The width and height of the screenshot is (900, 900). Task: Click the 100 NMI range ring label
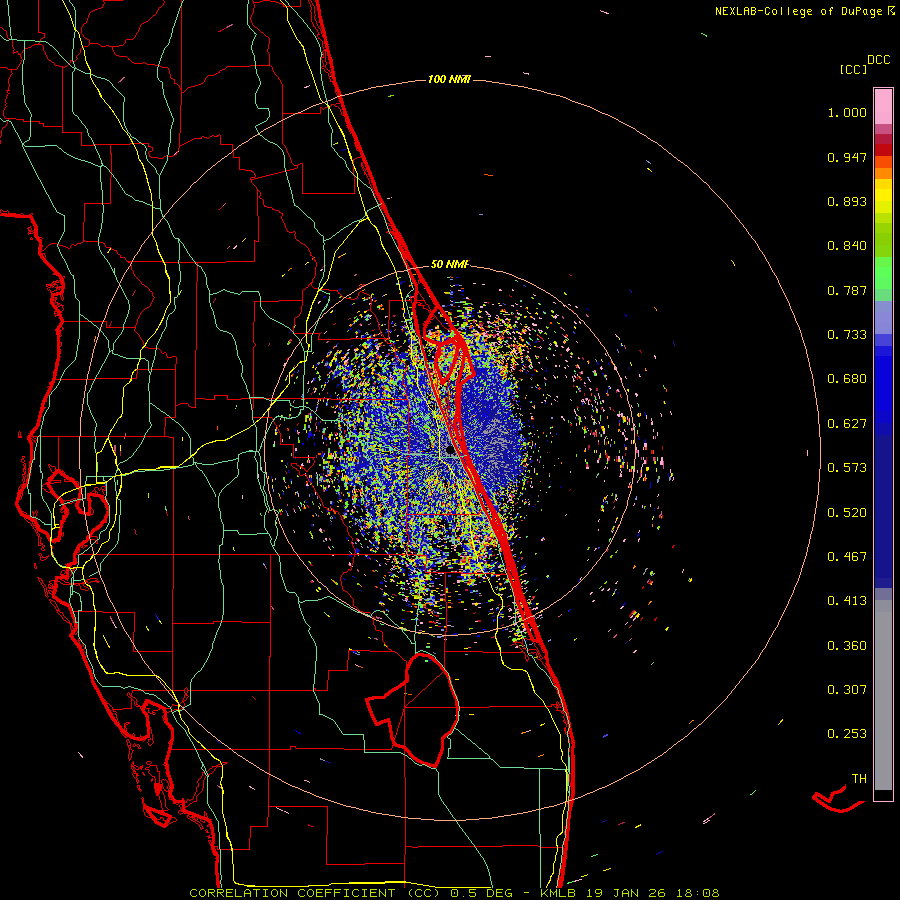click(449, 79)
